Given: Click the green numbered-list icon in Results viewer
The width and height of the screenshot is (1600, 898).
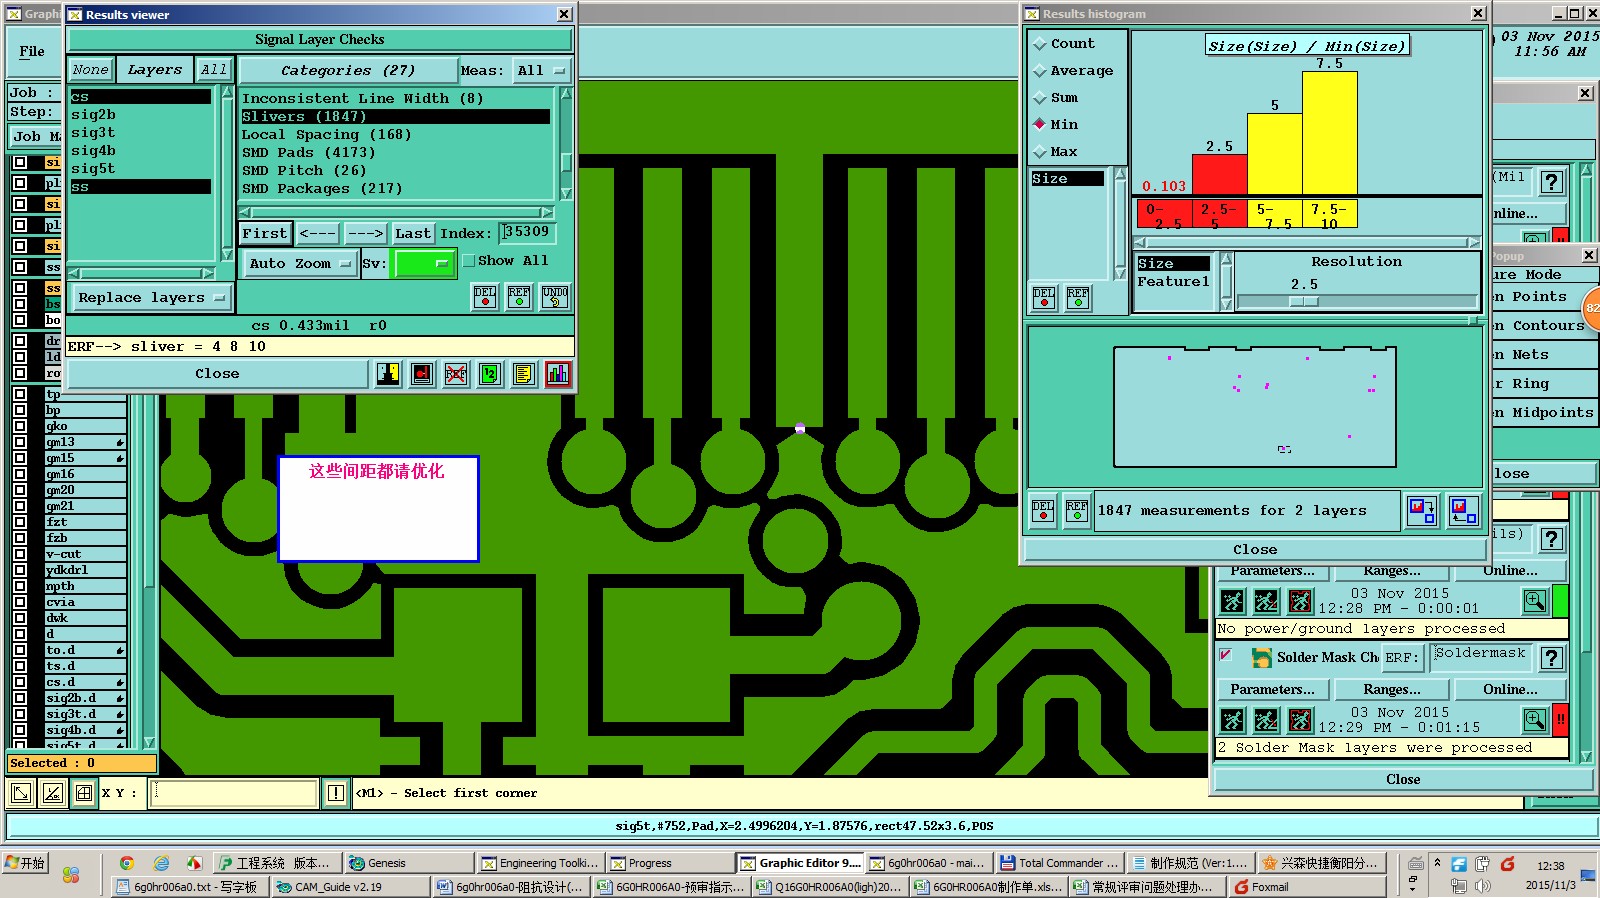Looking at the screenshot, I should coord(489,374).
